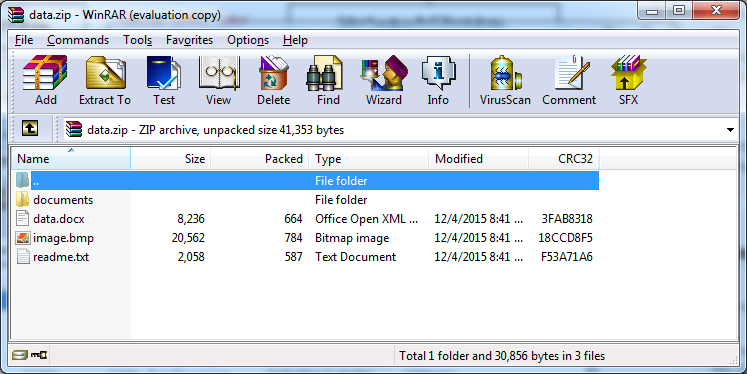
Task: Sort file list by Name column
Action: pyautogui.click(x=71, y=159)
